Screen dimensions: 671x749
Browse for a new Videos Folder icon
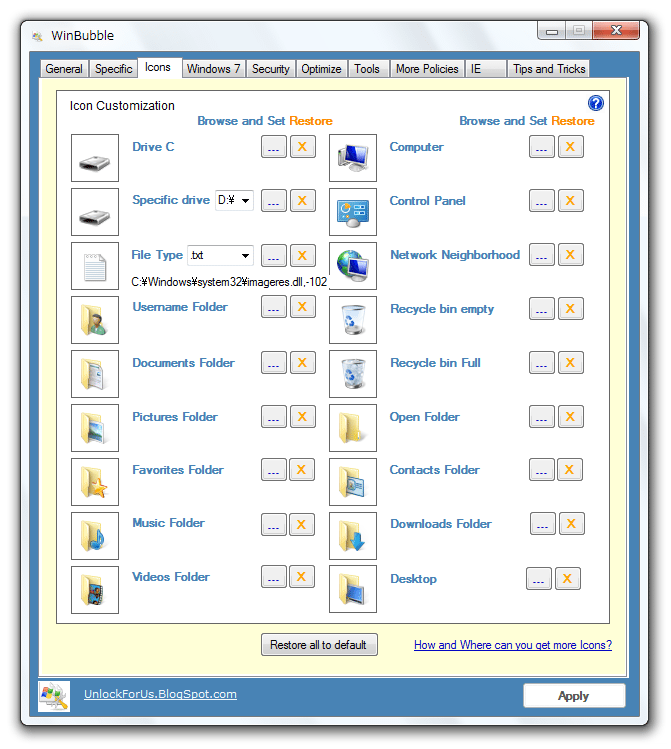[x=274, y=577]
